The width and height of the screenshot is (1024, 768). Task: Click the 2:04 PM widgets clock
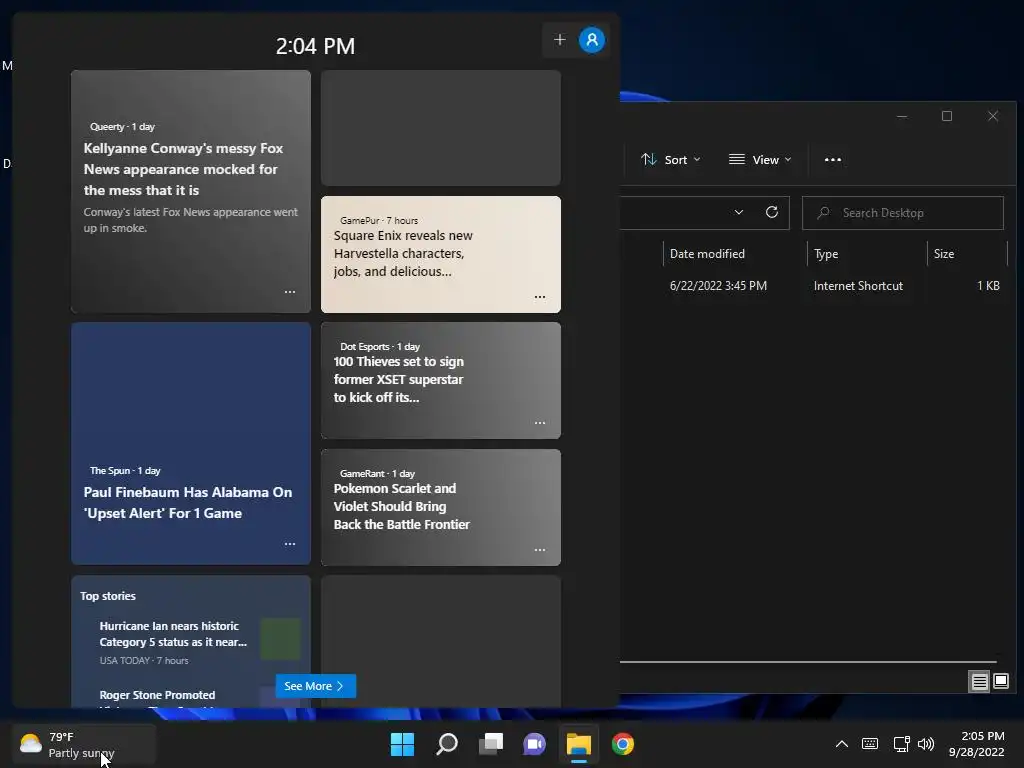(x=315, y=46)
